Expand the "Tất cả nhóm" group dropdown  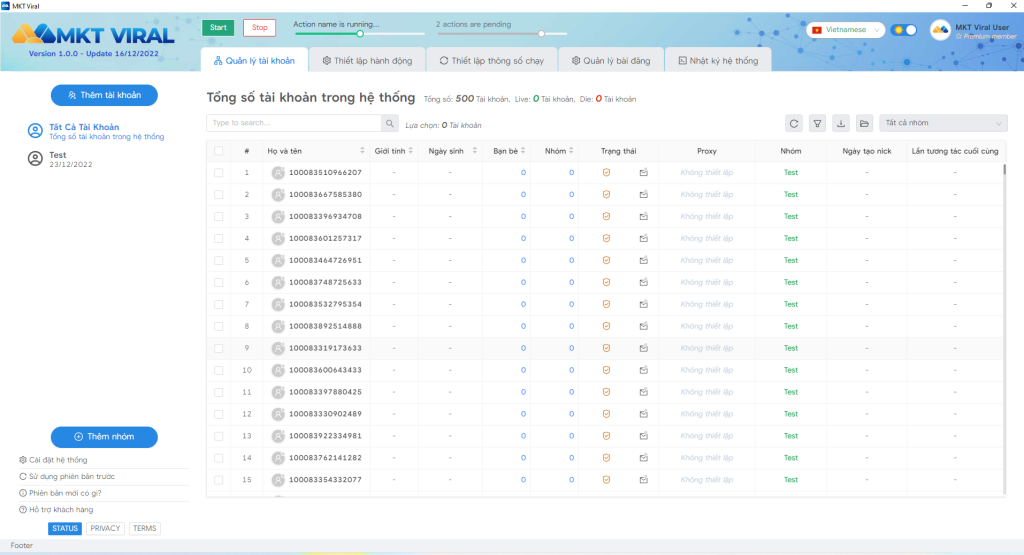(943, 123)
